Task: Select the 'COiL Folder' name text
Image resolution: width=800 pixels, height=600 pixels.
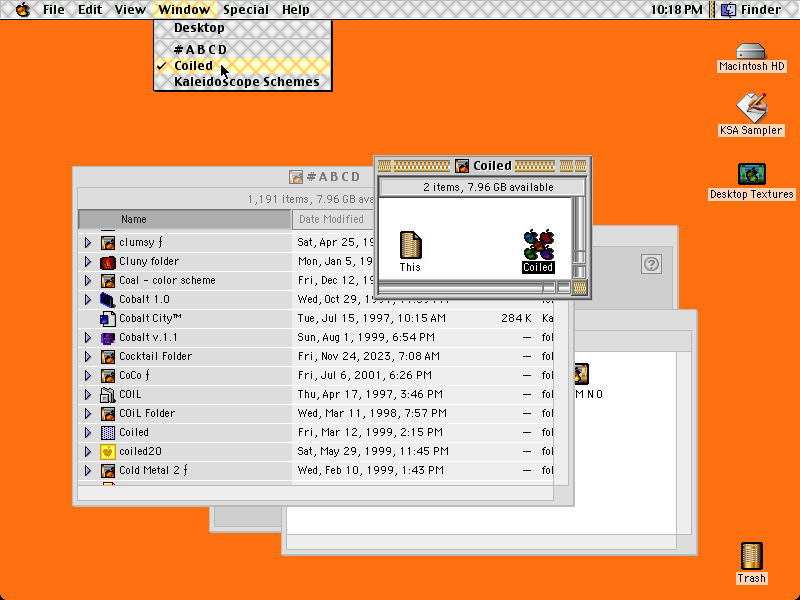Action: click(147, 413)
